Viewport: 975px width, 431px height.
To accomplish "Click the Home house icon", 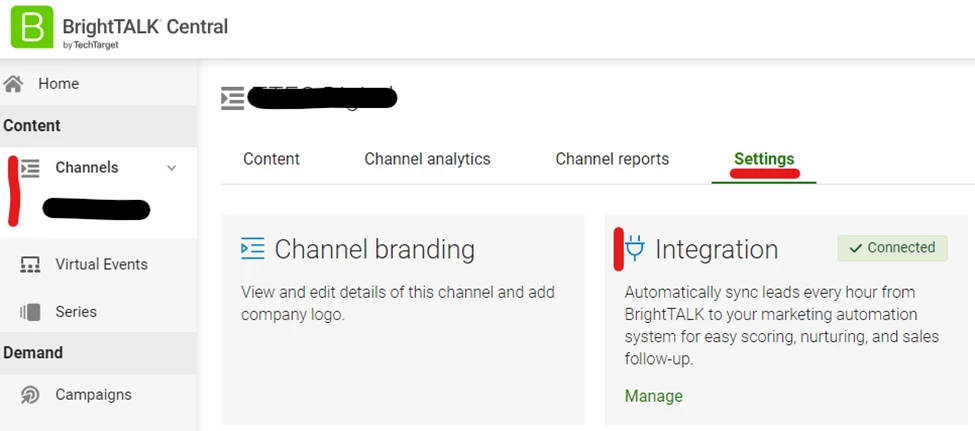I will (13, 84).
